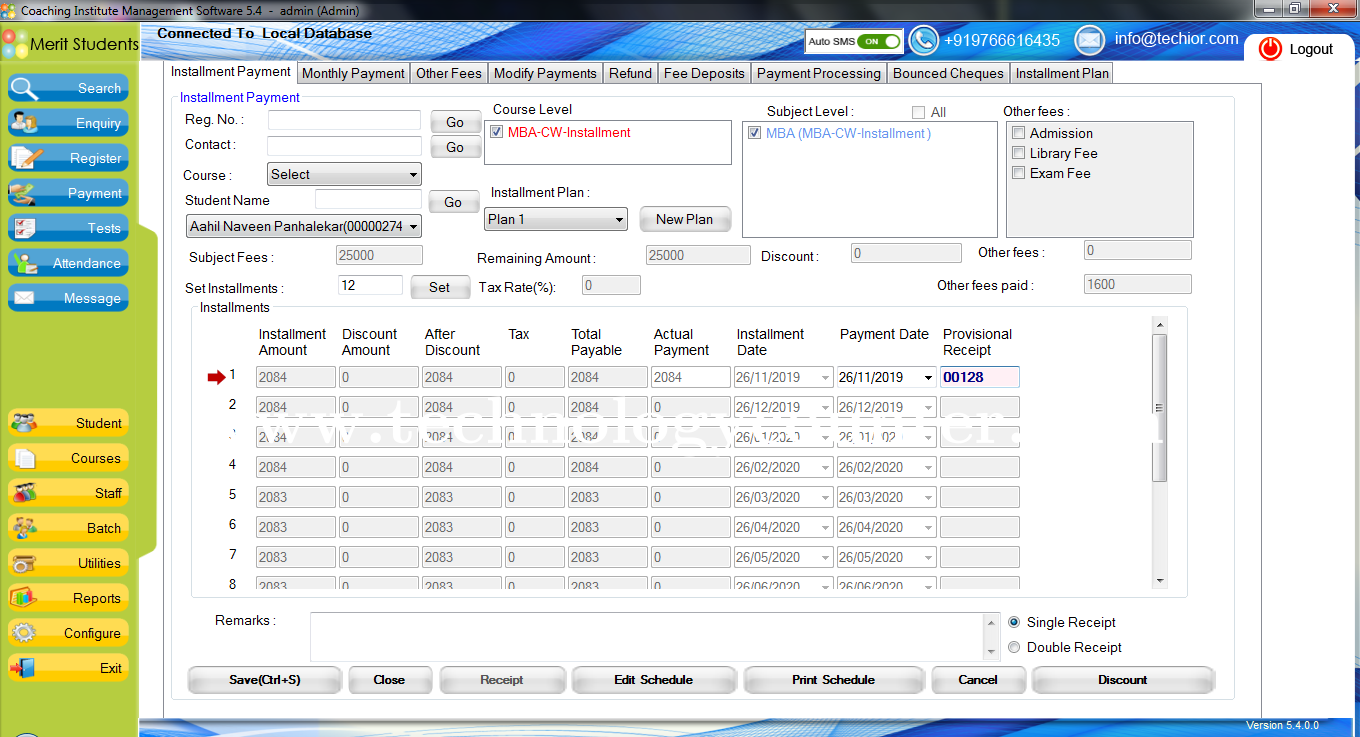Click the Provisional Receipt field 00128

point(980,377)
